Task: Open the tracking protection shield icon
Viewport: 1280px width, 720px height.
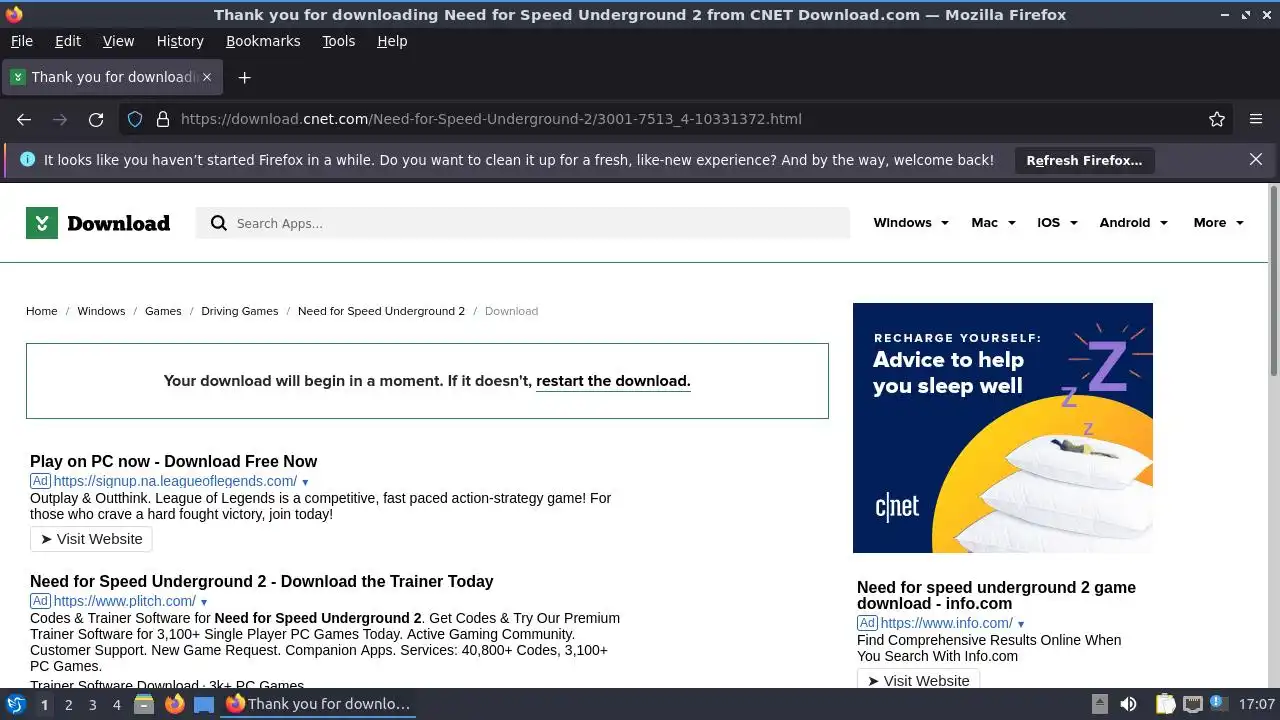Action: pyautogui.click(x=135, y=119)
